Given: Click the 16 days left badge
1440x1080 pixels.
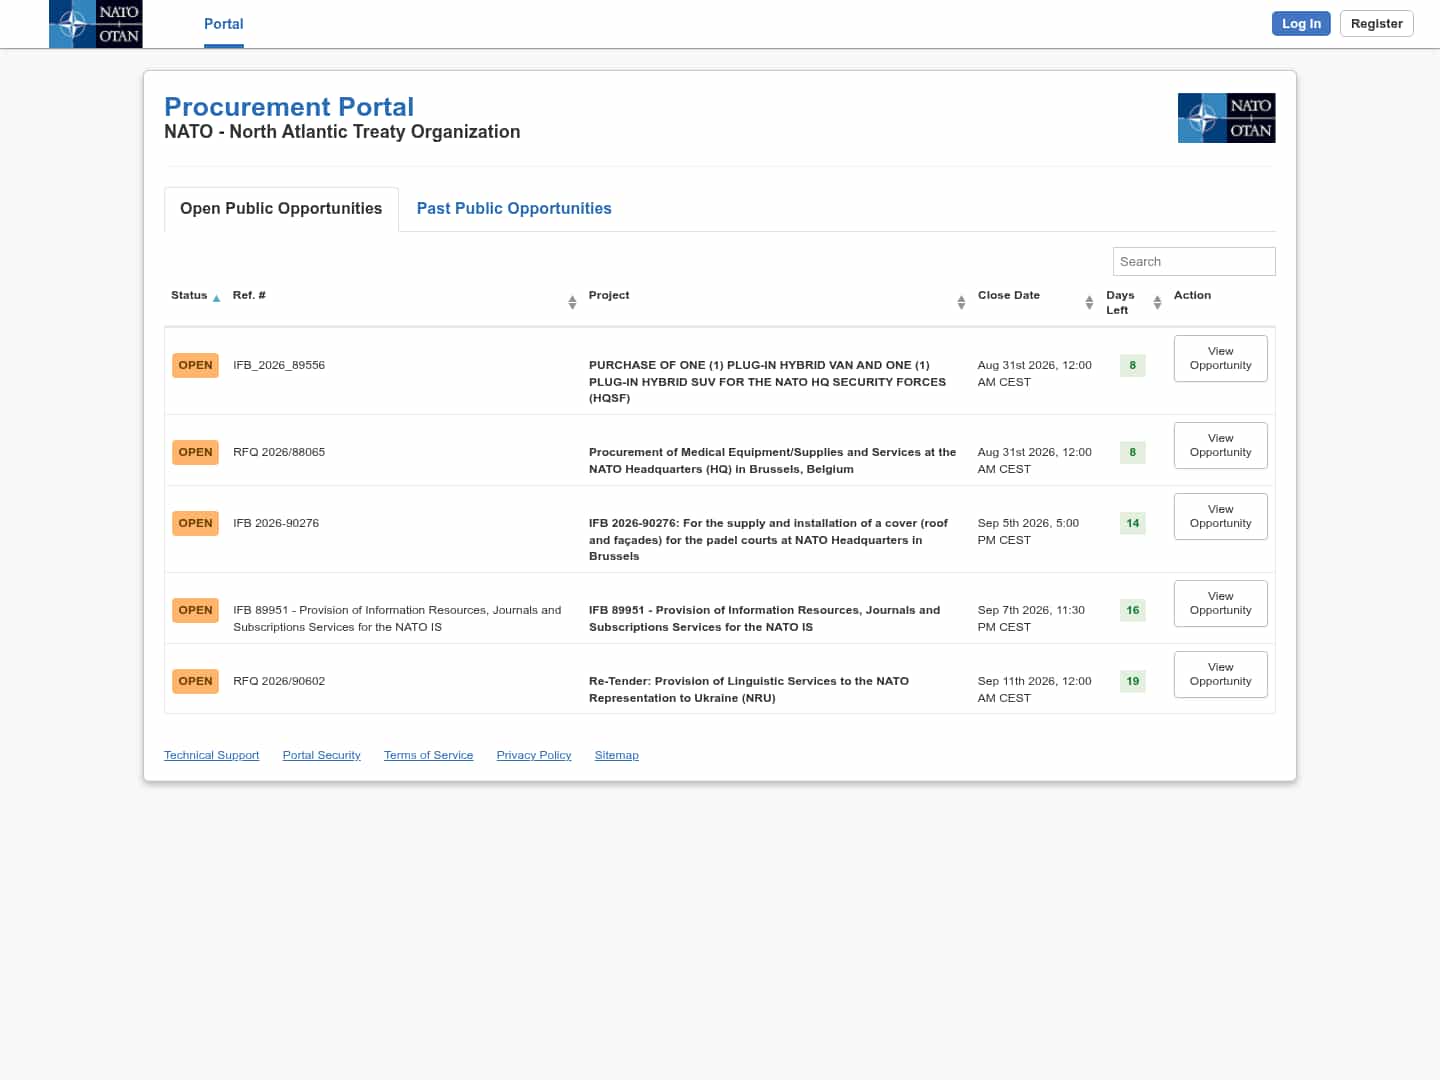Looking at the screenshot, I should pos(1133,610).
